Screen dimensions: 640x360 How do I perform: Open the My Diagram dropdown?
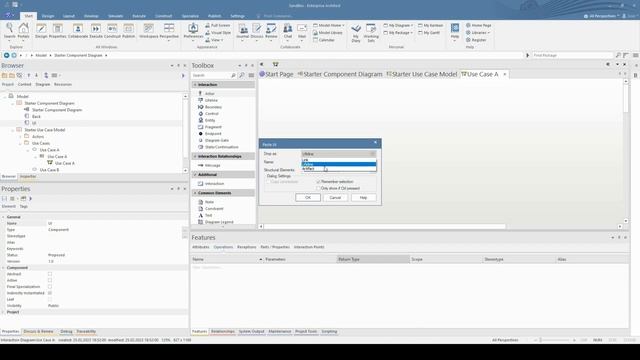point(398,25)
